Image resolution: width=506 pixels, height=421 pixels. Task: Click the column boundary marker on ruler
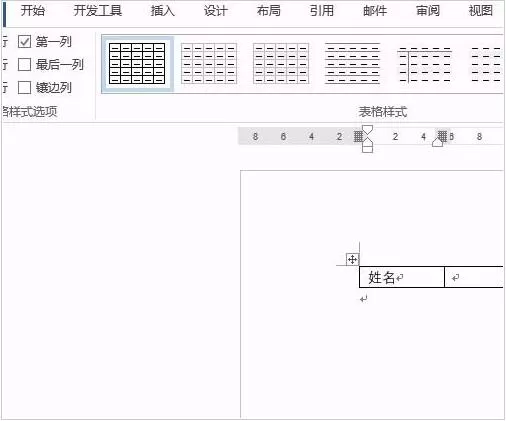click(x=442, y=136)
